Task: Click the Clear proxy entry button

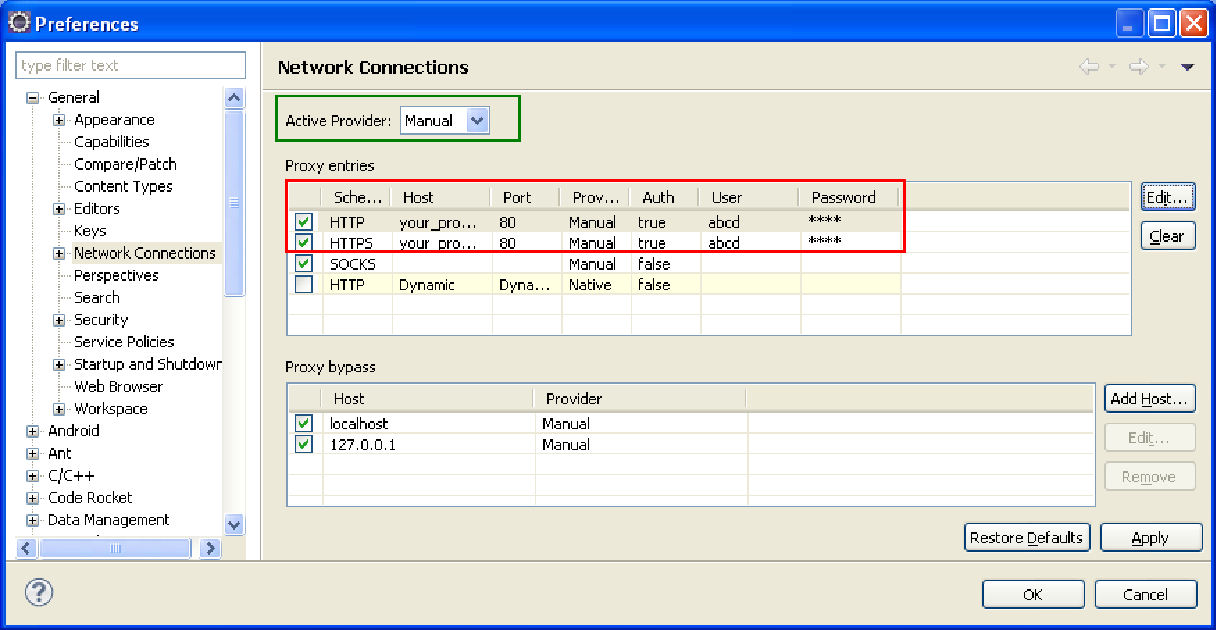Action: [x=1168, y=236]
